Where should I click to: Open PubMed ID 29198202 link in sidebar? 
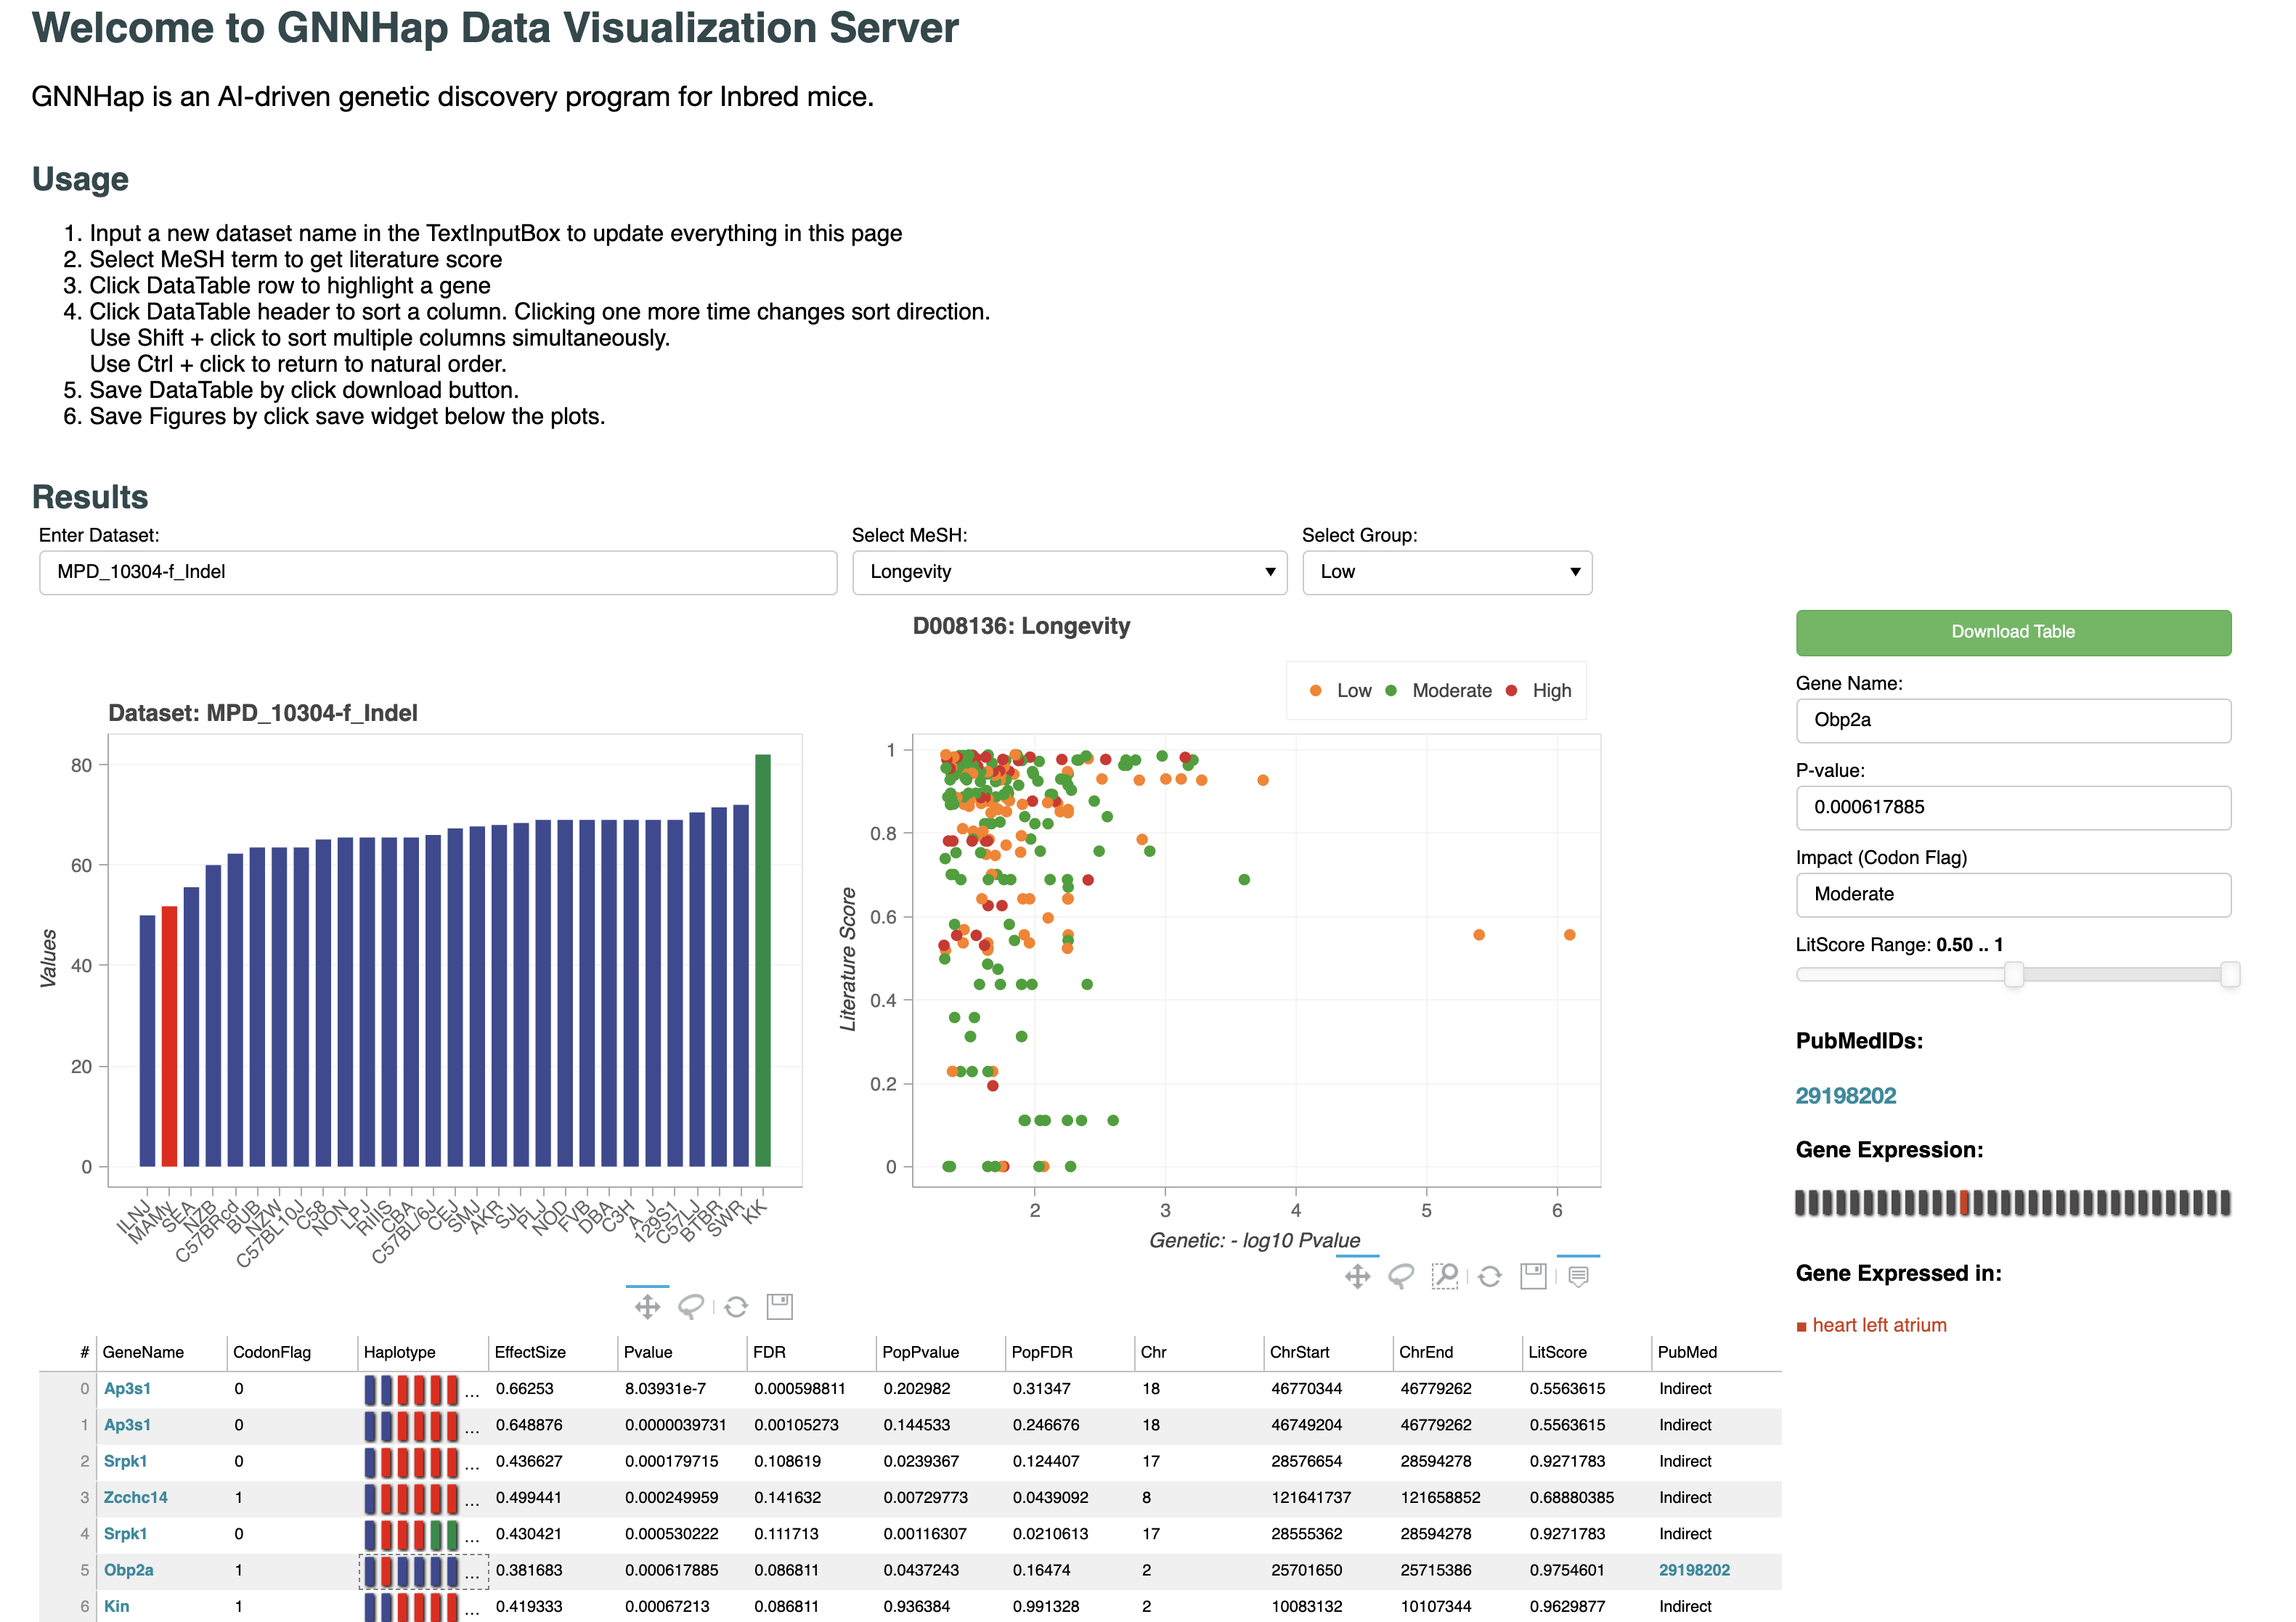[x=1845, y=1096]
